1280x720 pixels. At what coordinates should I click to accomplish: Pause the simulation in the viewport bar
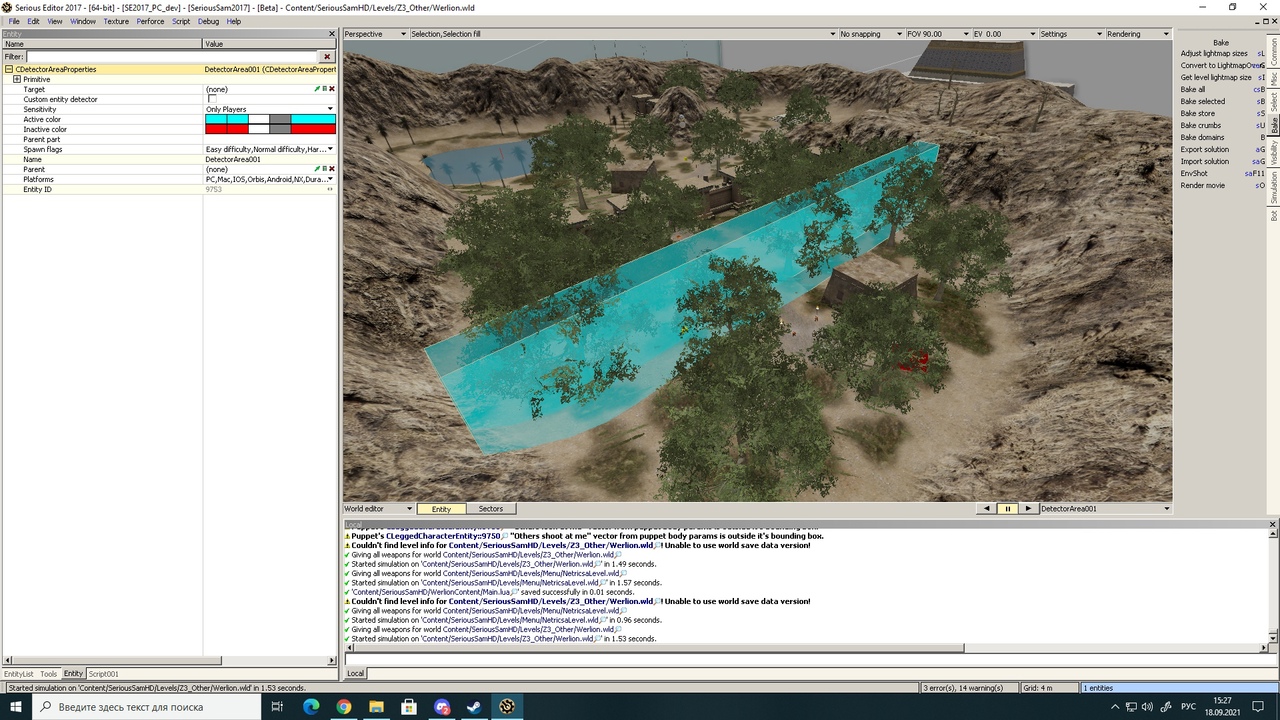(1007, 509)
